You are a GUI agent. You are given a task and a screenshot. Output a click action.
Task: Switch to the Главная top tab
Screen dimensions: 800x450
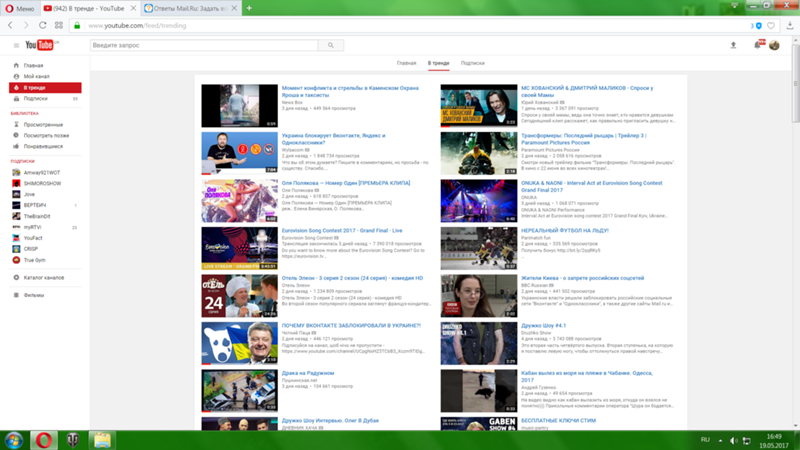[x=407, y=63]
